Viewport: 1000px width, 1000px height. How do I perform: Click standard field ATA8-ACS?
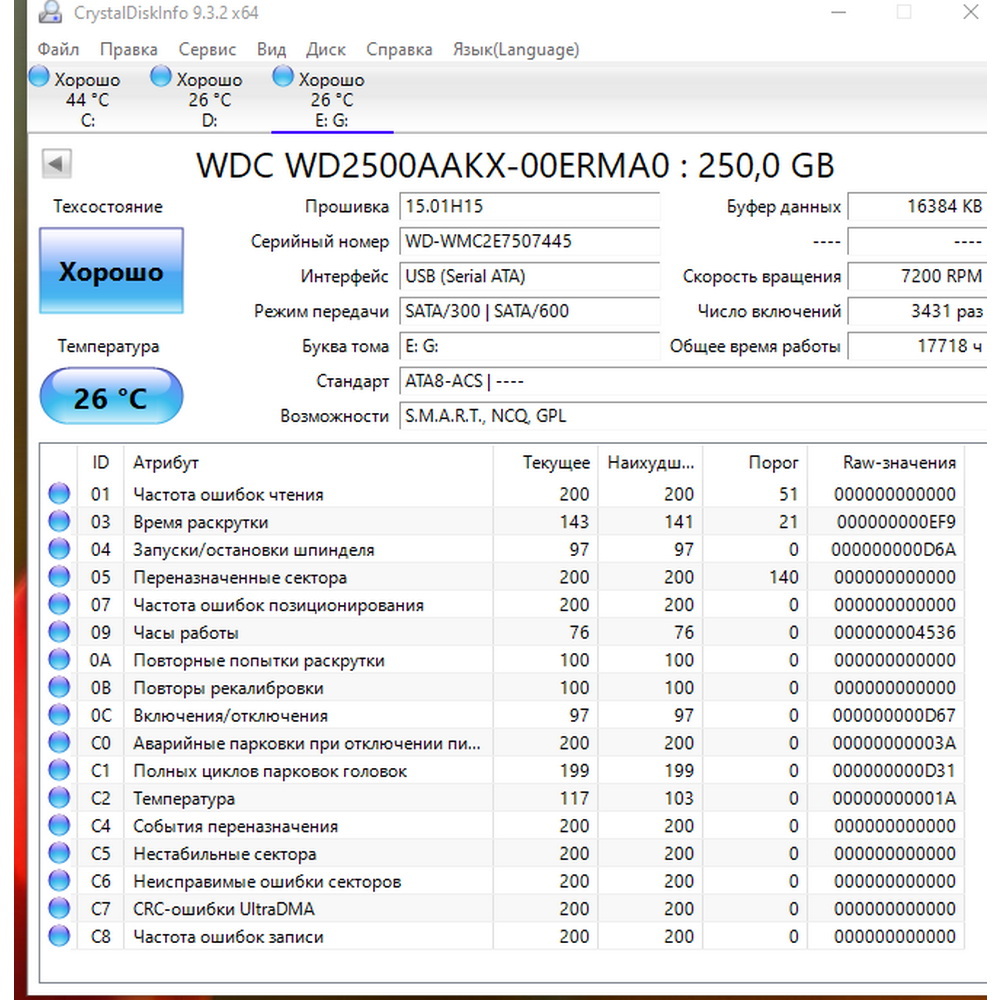pyautogui.click(x=693, y=381)
